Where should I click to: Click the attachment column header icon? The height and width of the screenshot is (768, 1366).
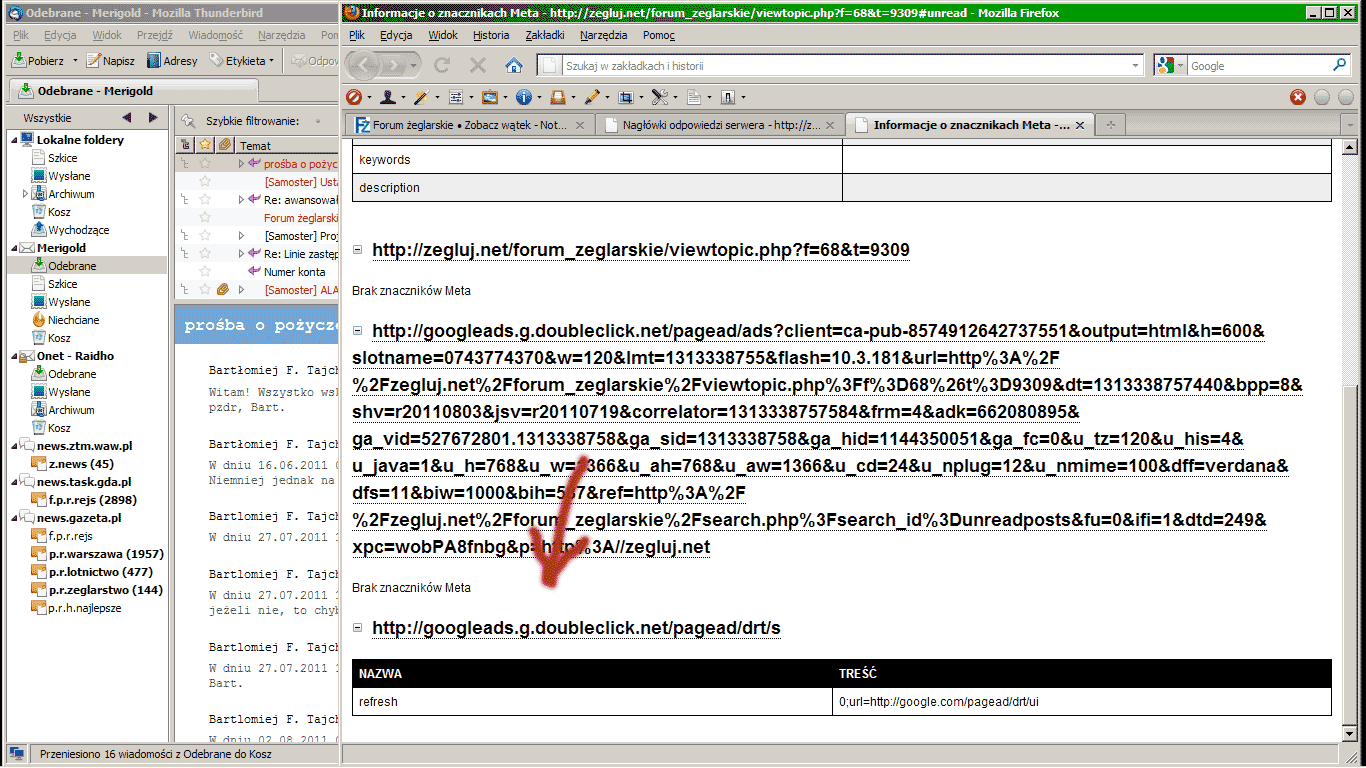point(225,145)
